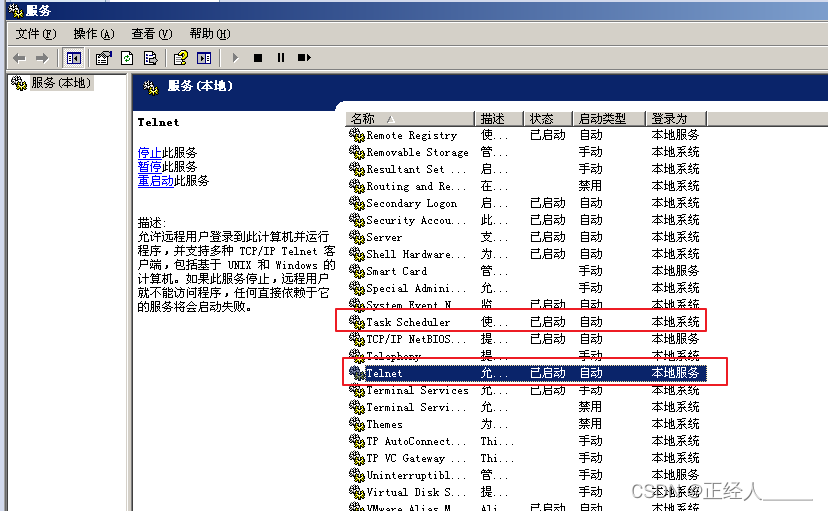Open the 查看(V) menu
Viewport: 828px width, 511px height.
[x=152, y=34]
